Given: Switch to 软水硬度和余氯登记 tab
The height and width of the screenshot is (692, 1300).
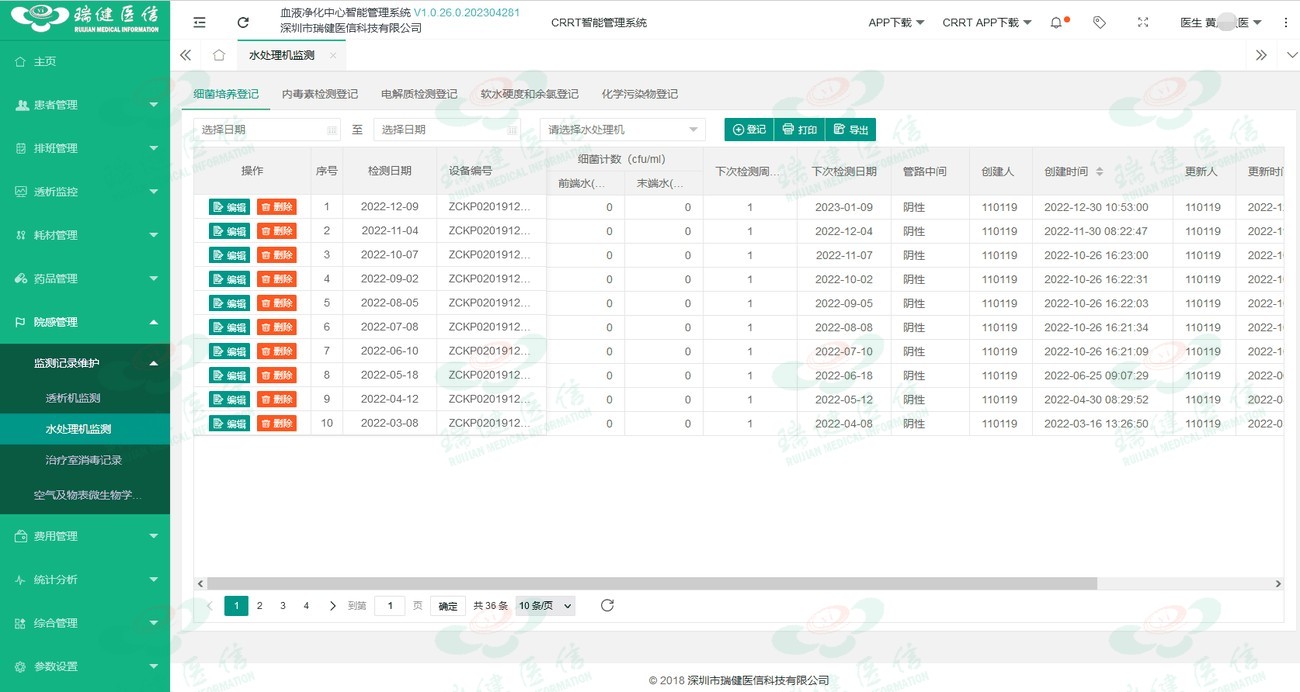Looking at the screenshot, I should (530, 94).
